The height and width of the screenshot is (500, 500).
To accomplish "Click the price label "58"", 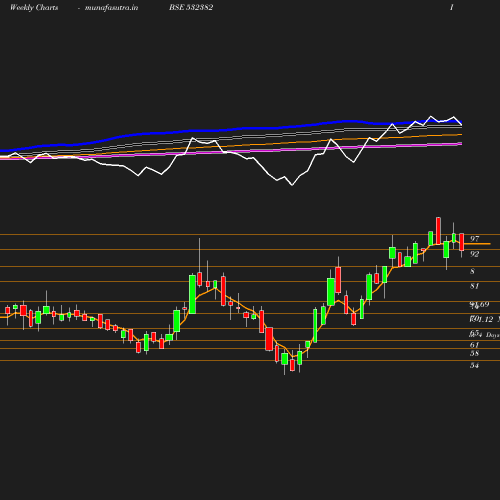I will tap(474, 353).
